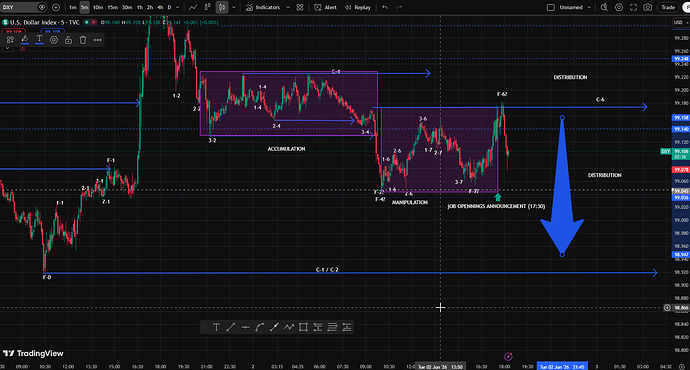The width and height of the screenshot is (690, 370).
Task: Select the 30m interval
Action: pos(127,7)
